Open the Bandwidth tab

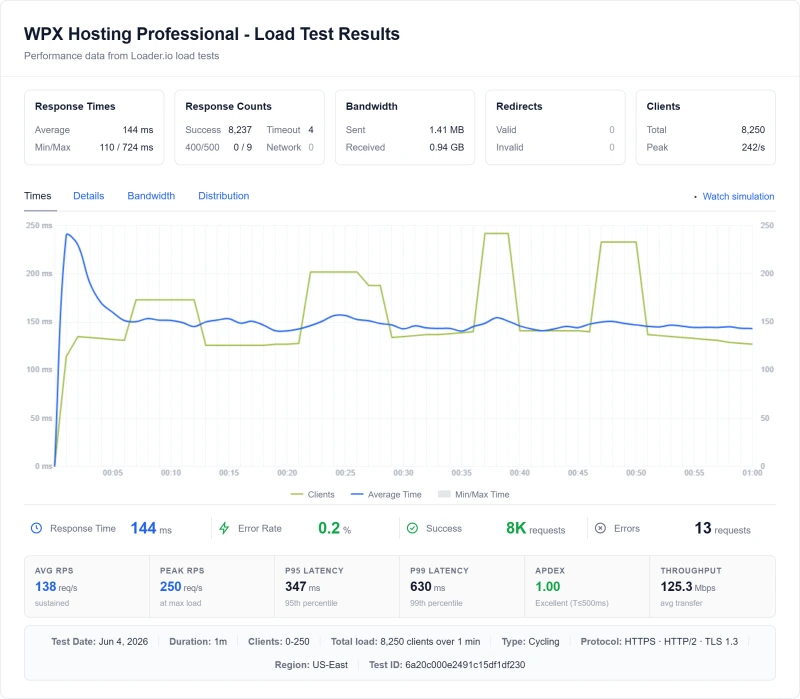(151, 196)
